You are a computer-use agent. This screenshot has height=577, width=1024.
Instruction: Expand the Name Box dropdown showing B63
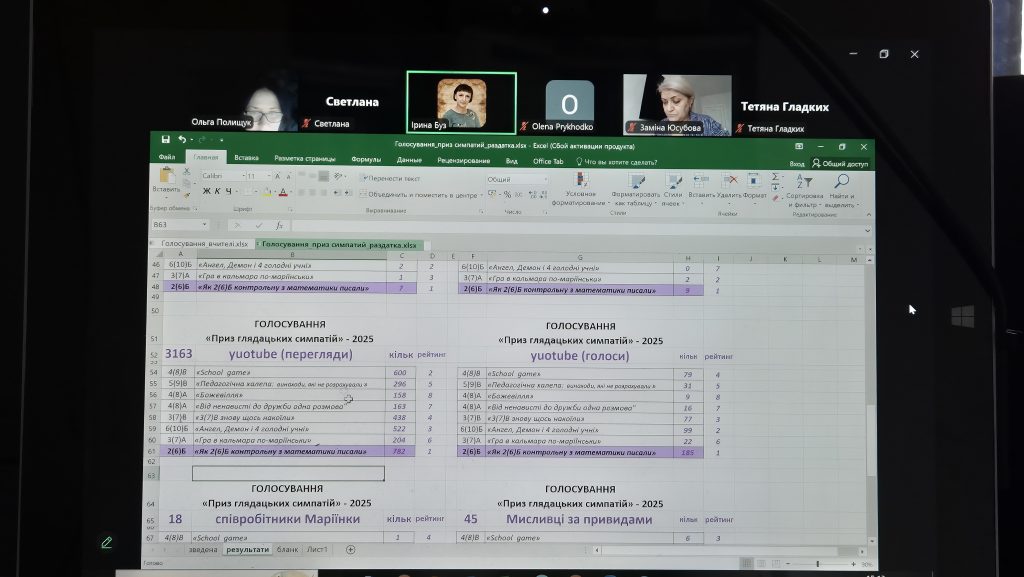[x=205, y=225]
